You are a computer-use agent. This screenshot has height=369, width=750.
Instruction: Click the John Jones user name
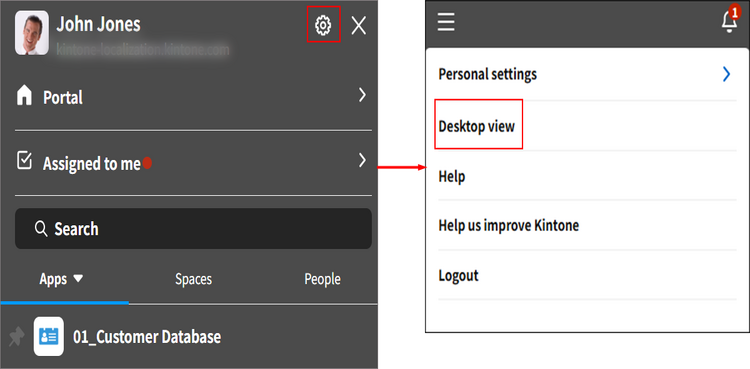(x=98, y=24)
